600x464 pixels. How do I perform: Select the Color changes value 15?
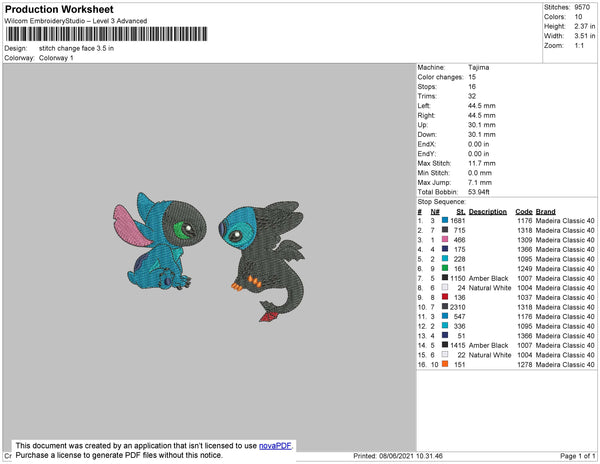[472, 77]
